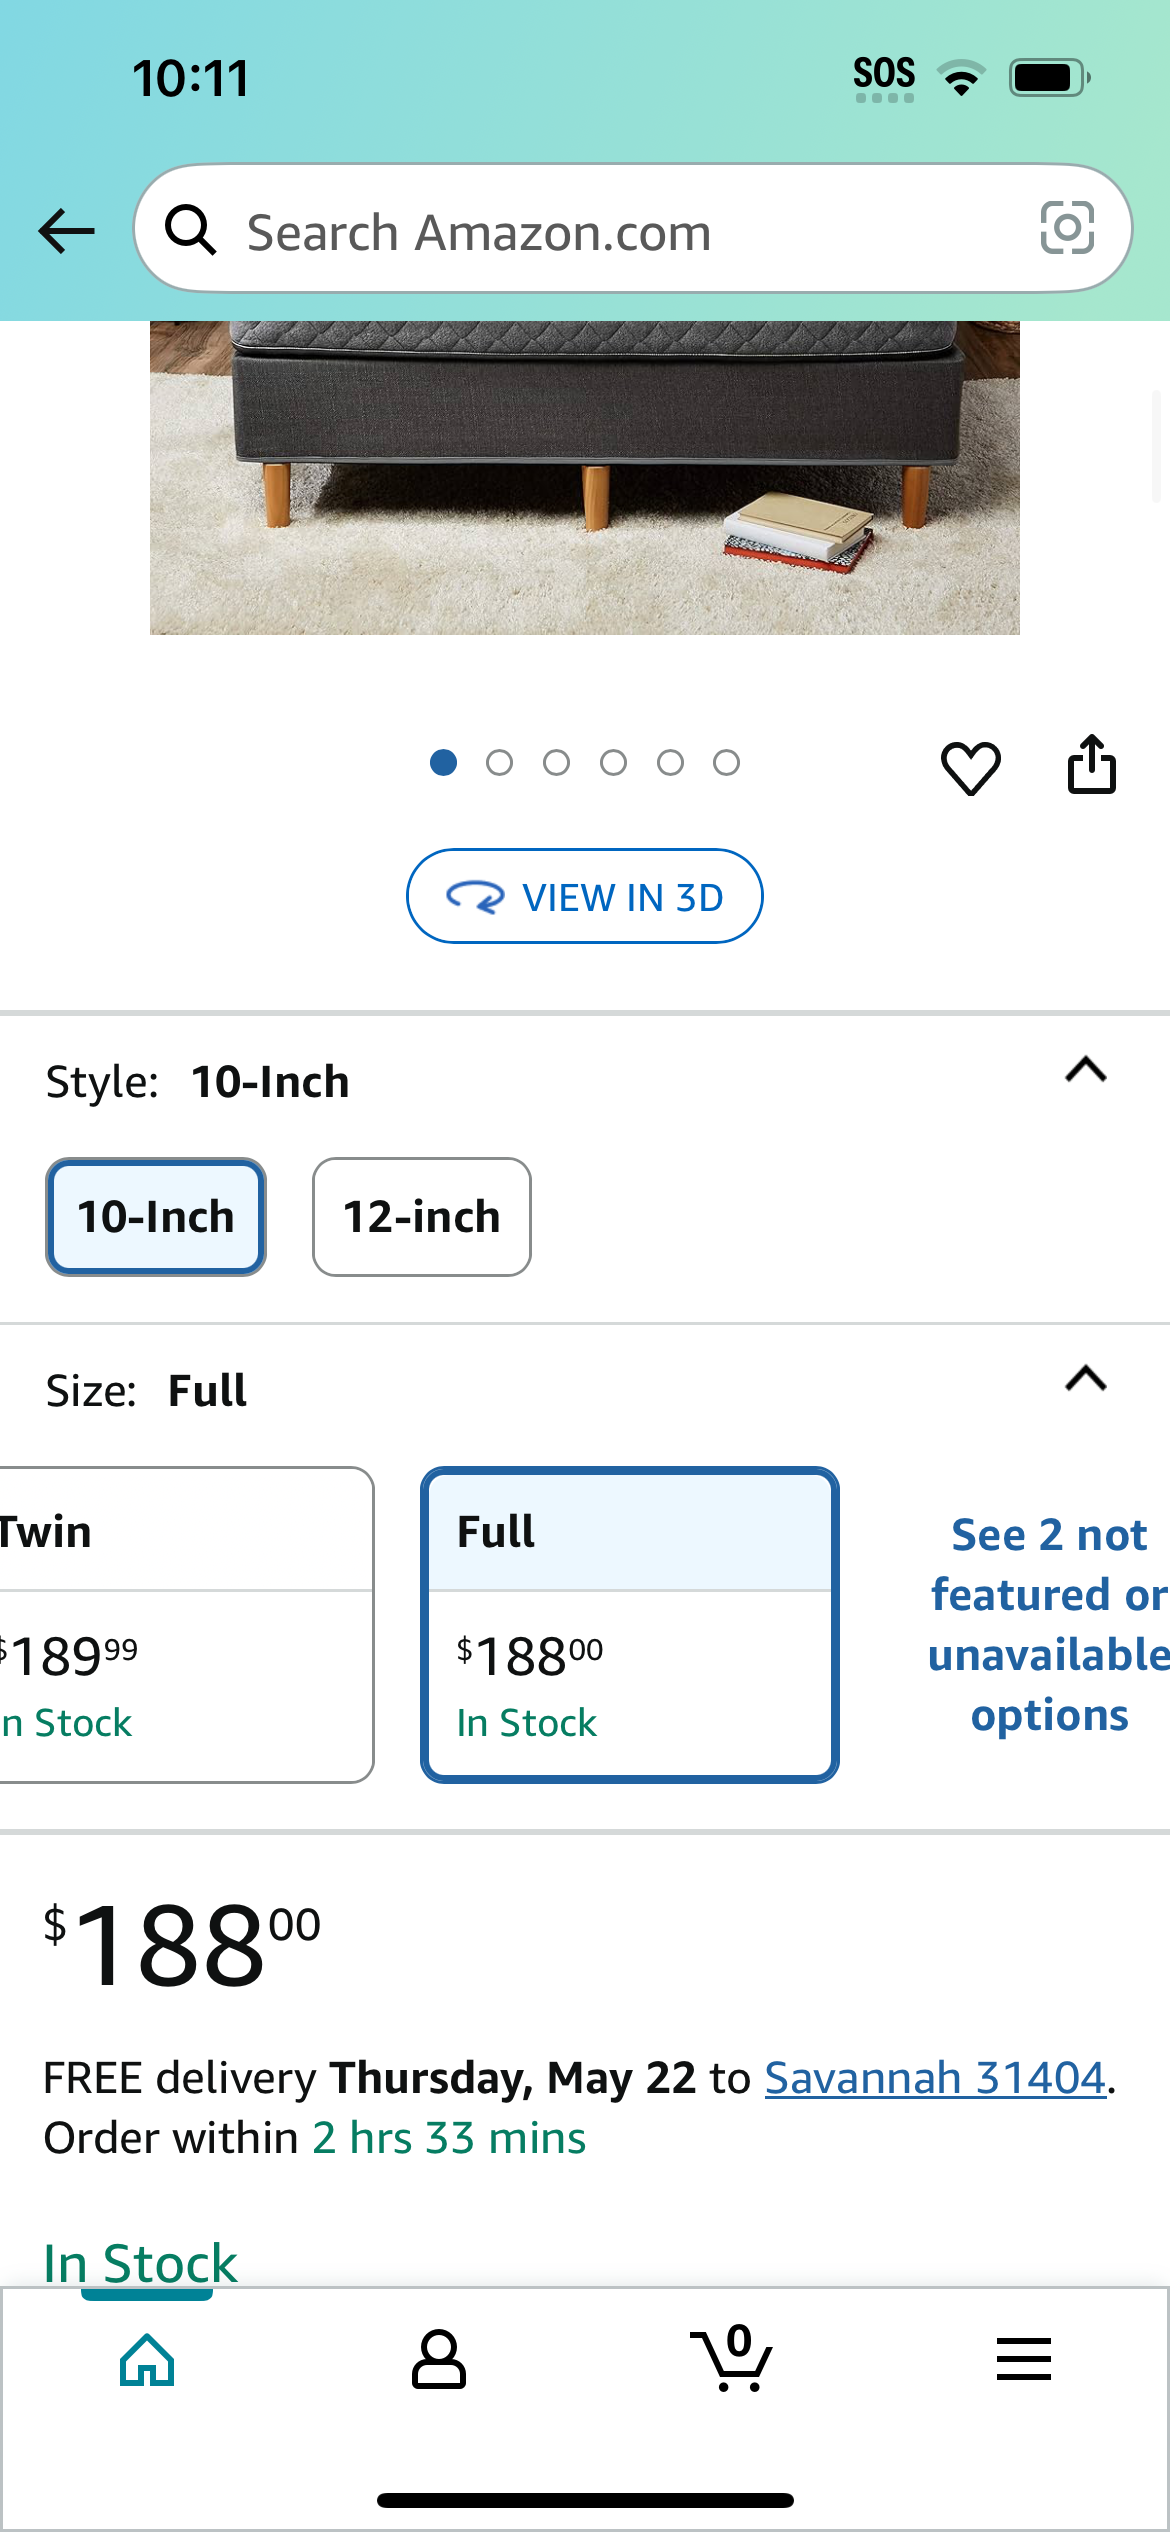Open the hamburger menu icon
The width and height of the screenshot is (1170, 2532).
(1024, 2359)
